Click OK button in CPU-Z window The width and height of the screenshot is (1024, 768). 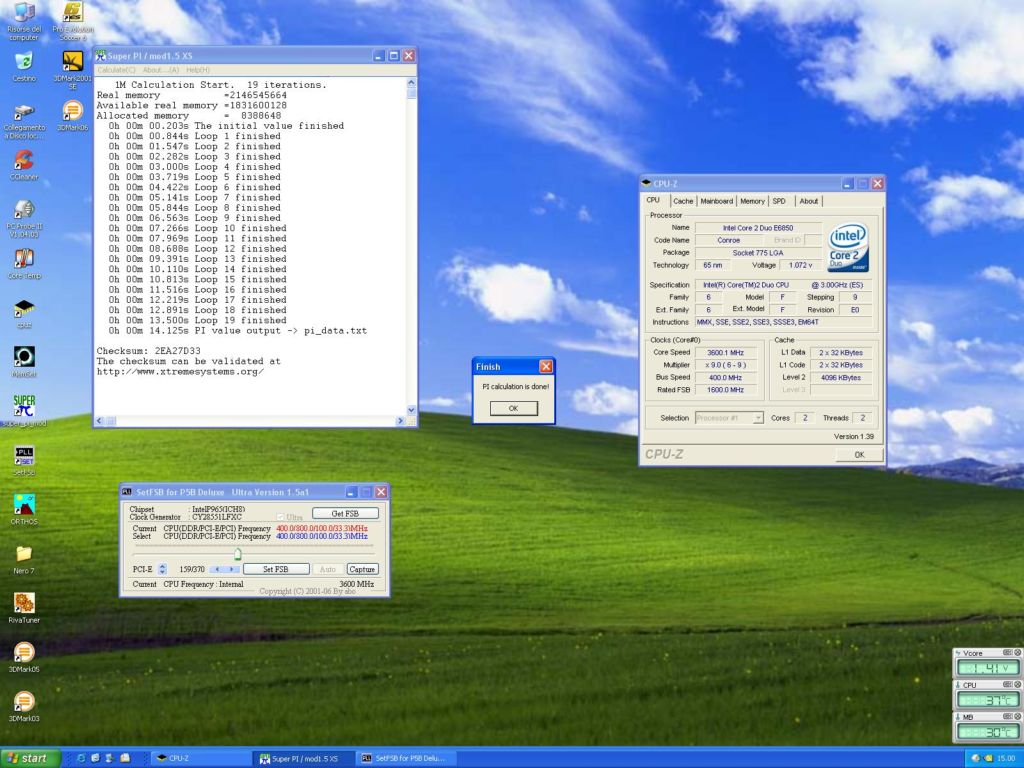(x=859, y=455)
